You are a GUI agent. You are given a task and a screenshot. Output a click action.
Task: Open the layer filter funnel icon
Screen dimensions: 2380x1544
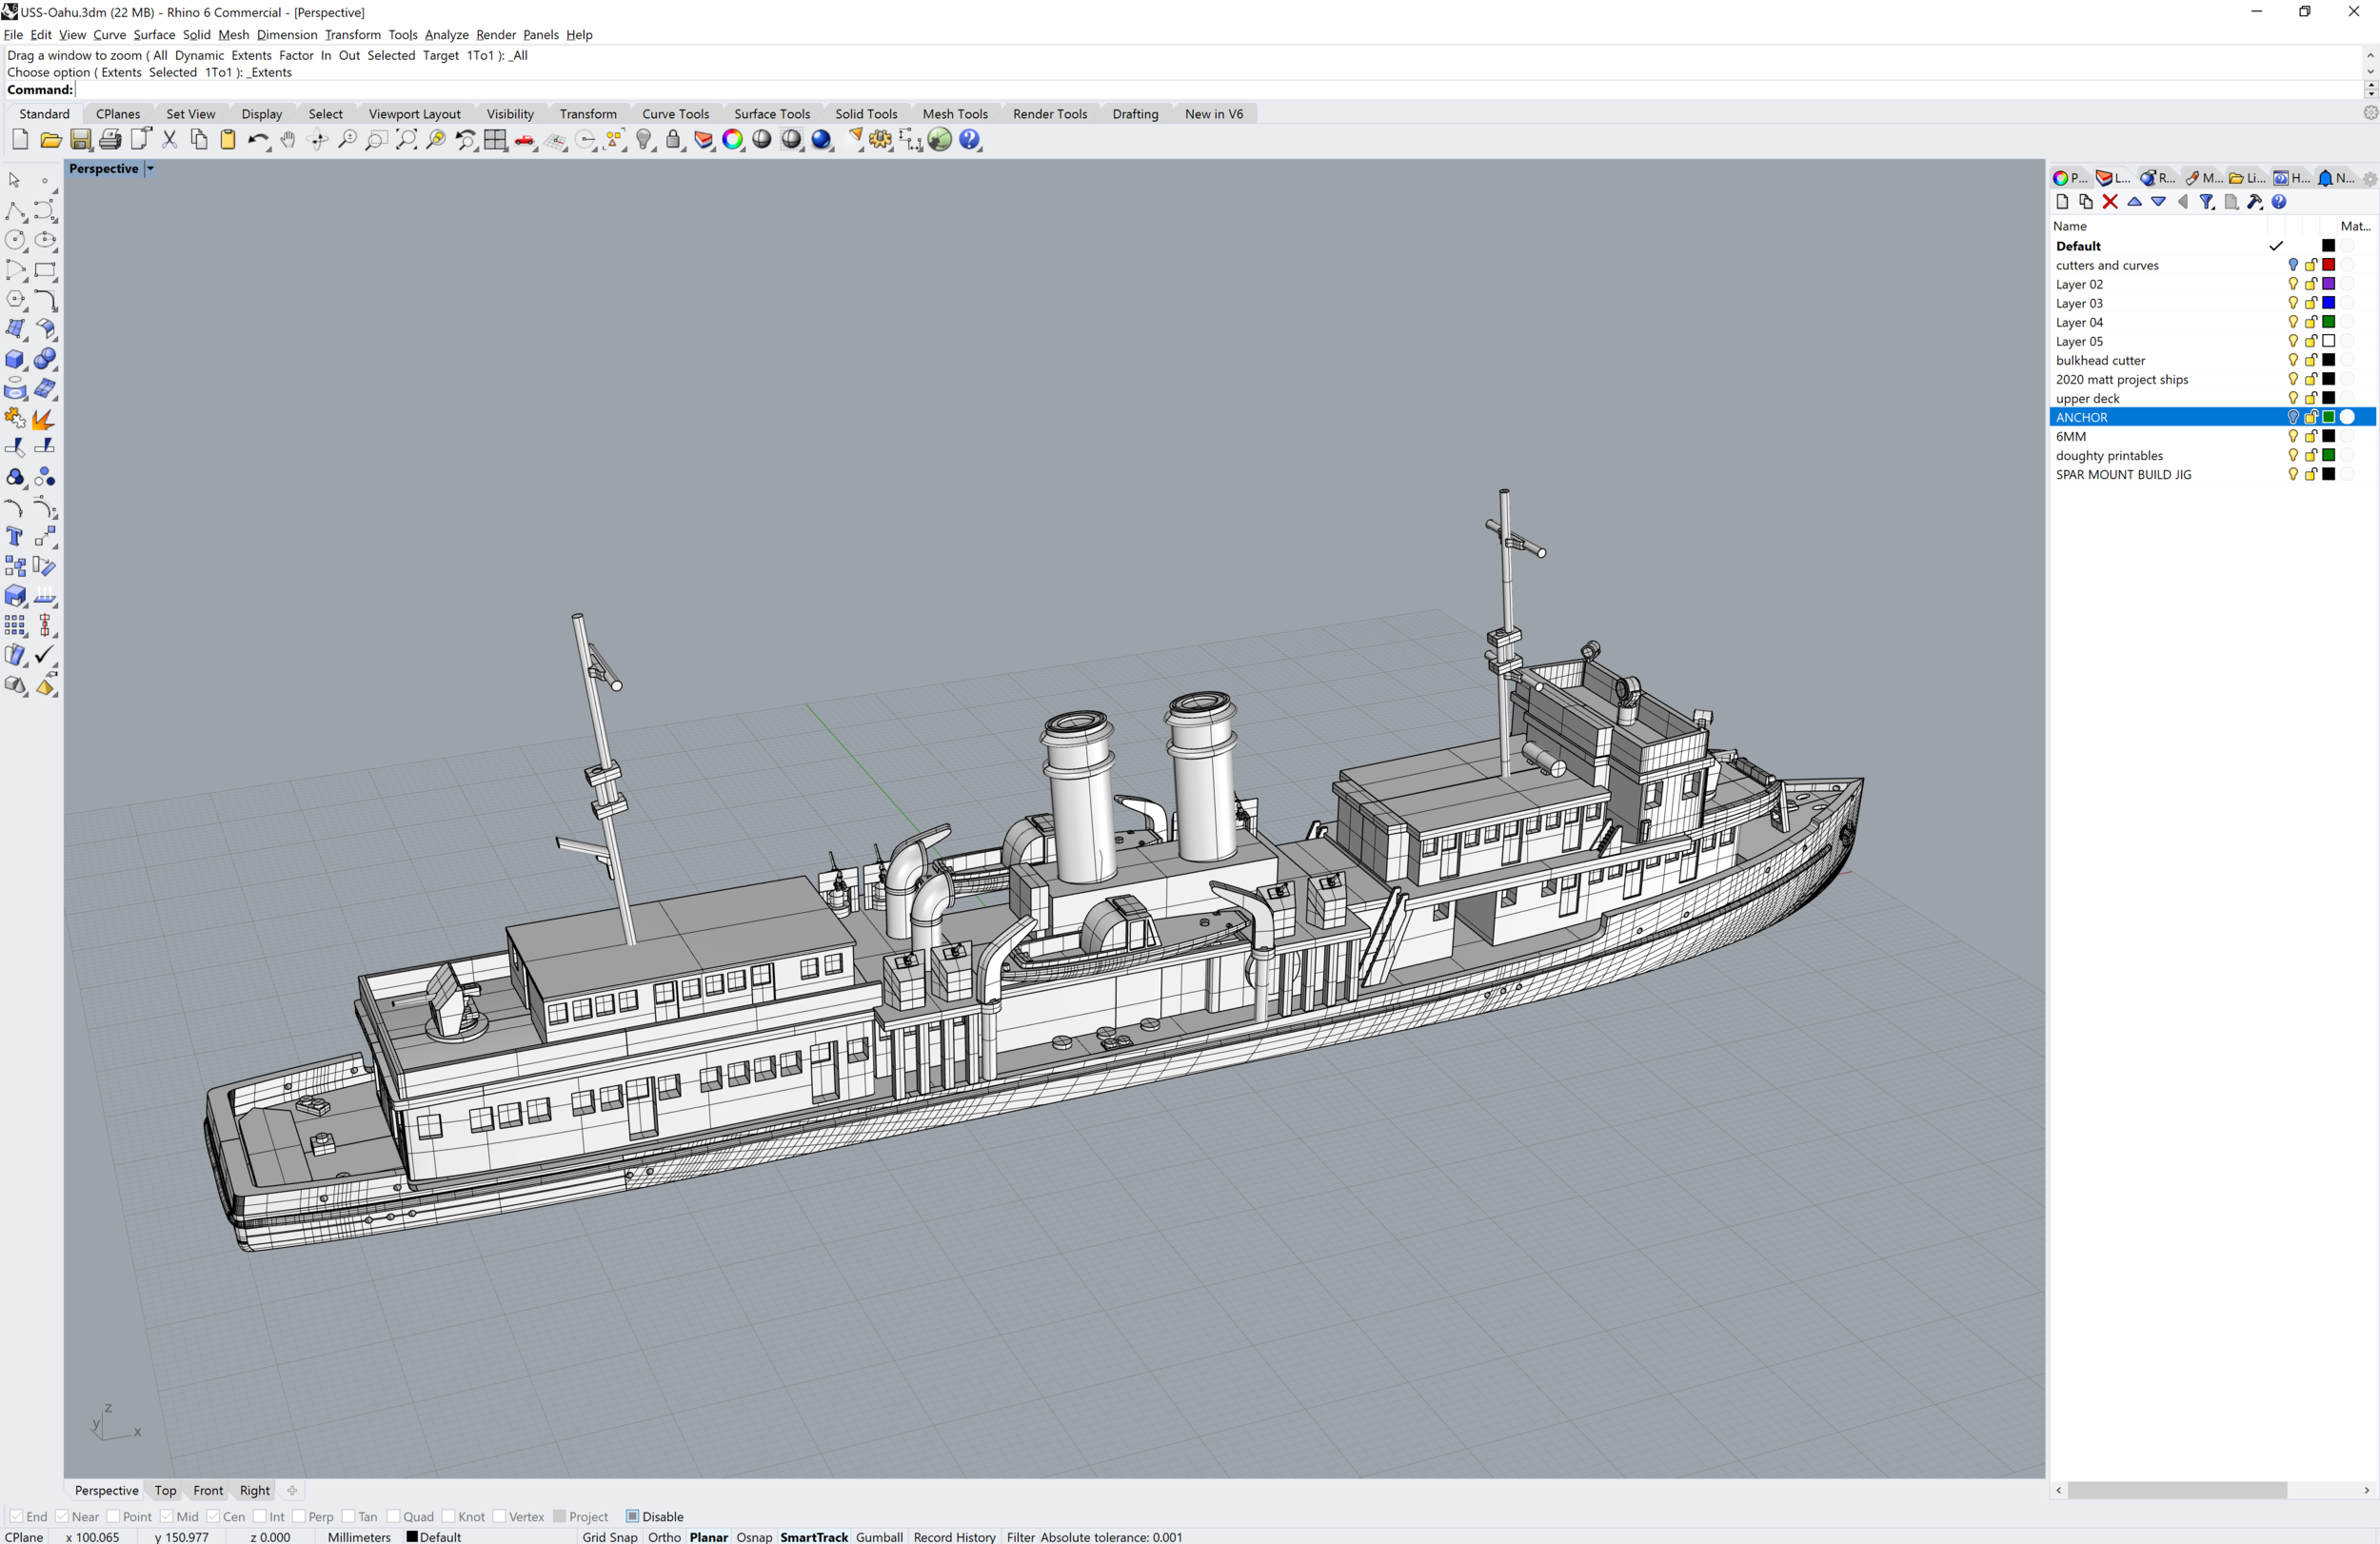tap(2207, 202)
